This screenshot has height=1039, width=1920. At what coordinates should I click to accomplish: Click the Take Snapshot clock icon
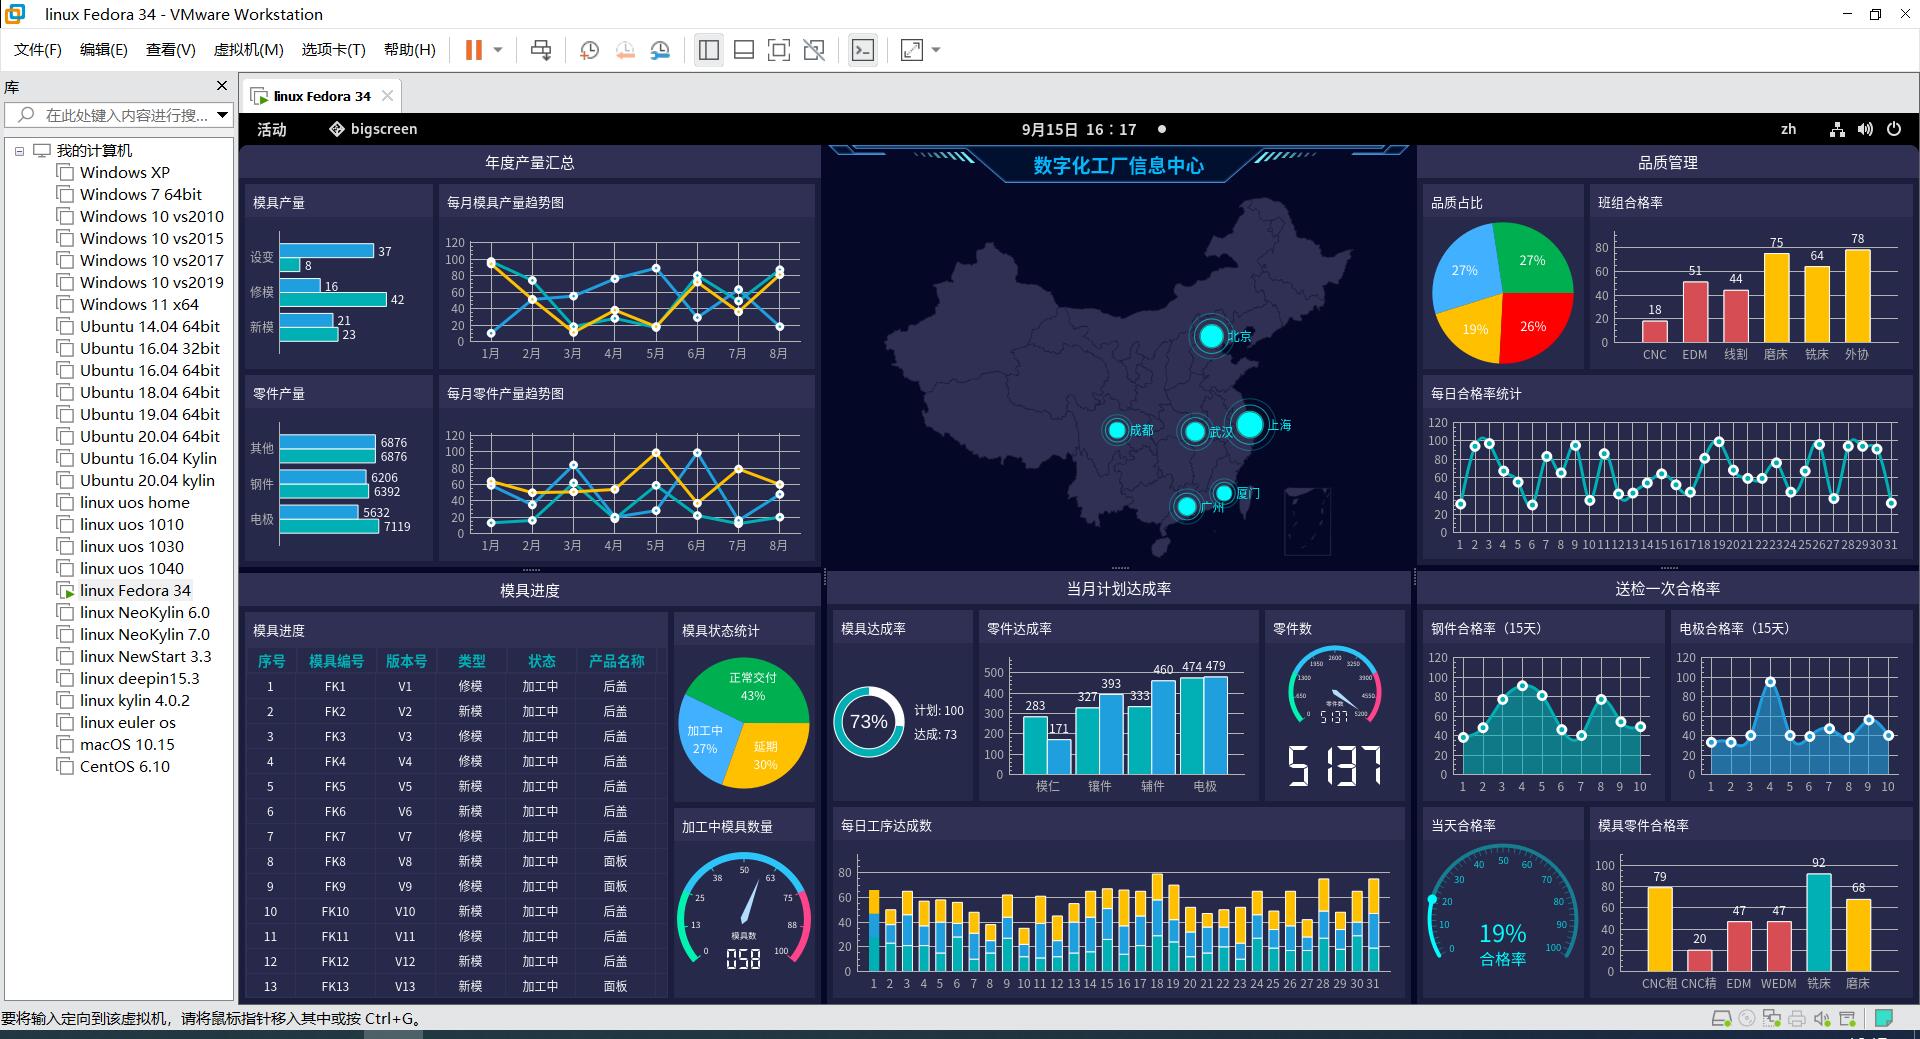click(x=589, y=50)
